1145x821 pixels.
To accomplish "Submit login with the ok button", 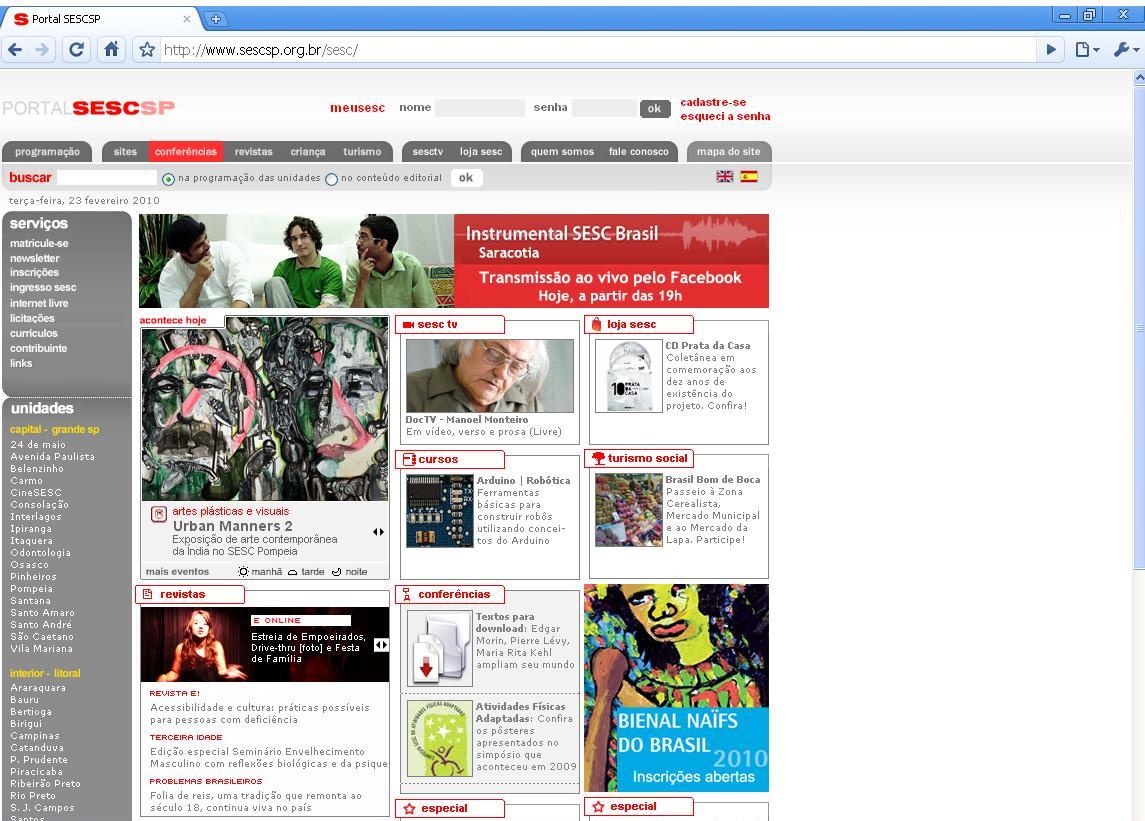I will pos(654,109).
